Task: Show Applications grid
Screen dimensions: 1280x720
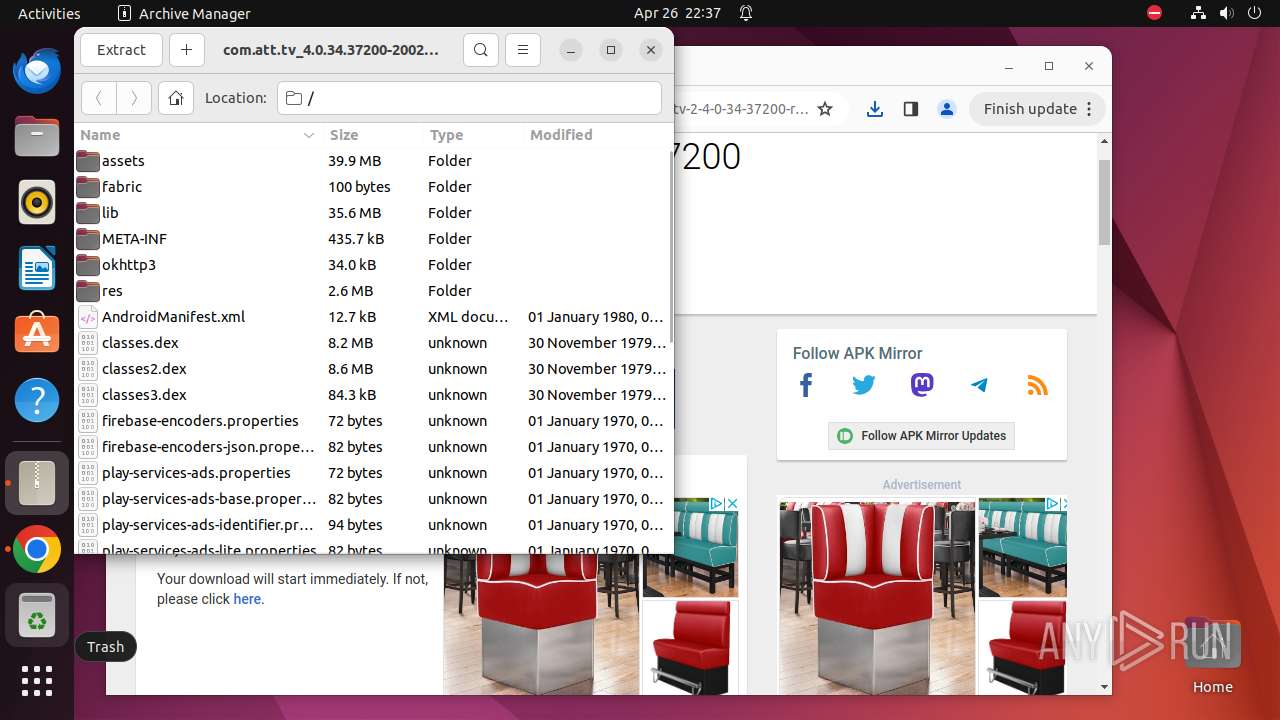Action: coord(37,681)
